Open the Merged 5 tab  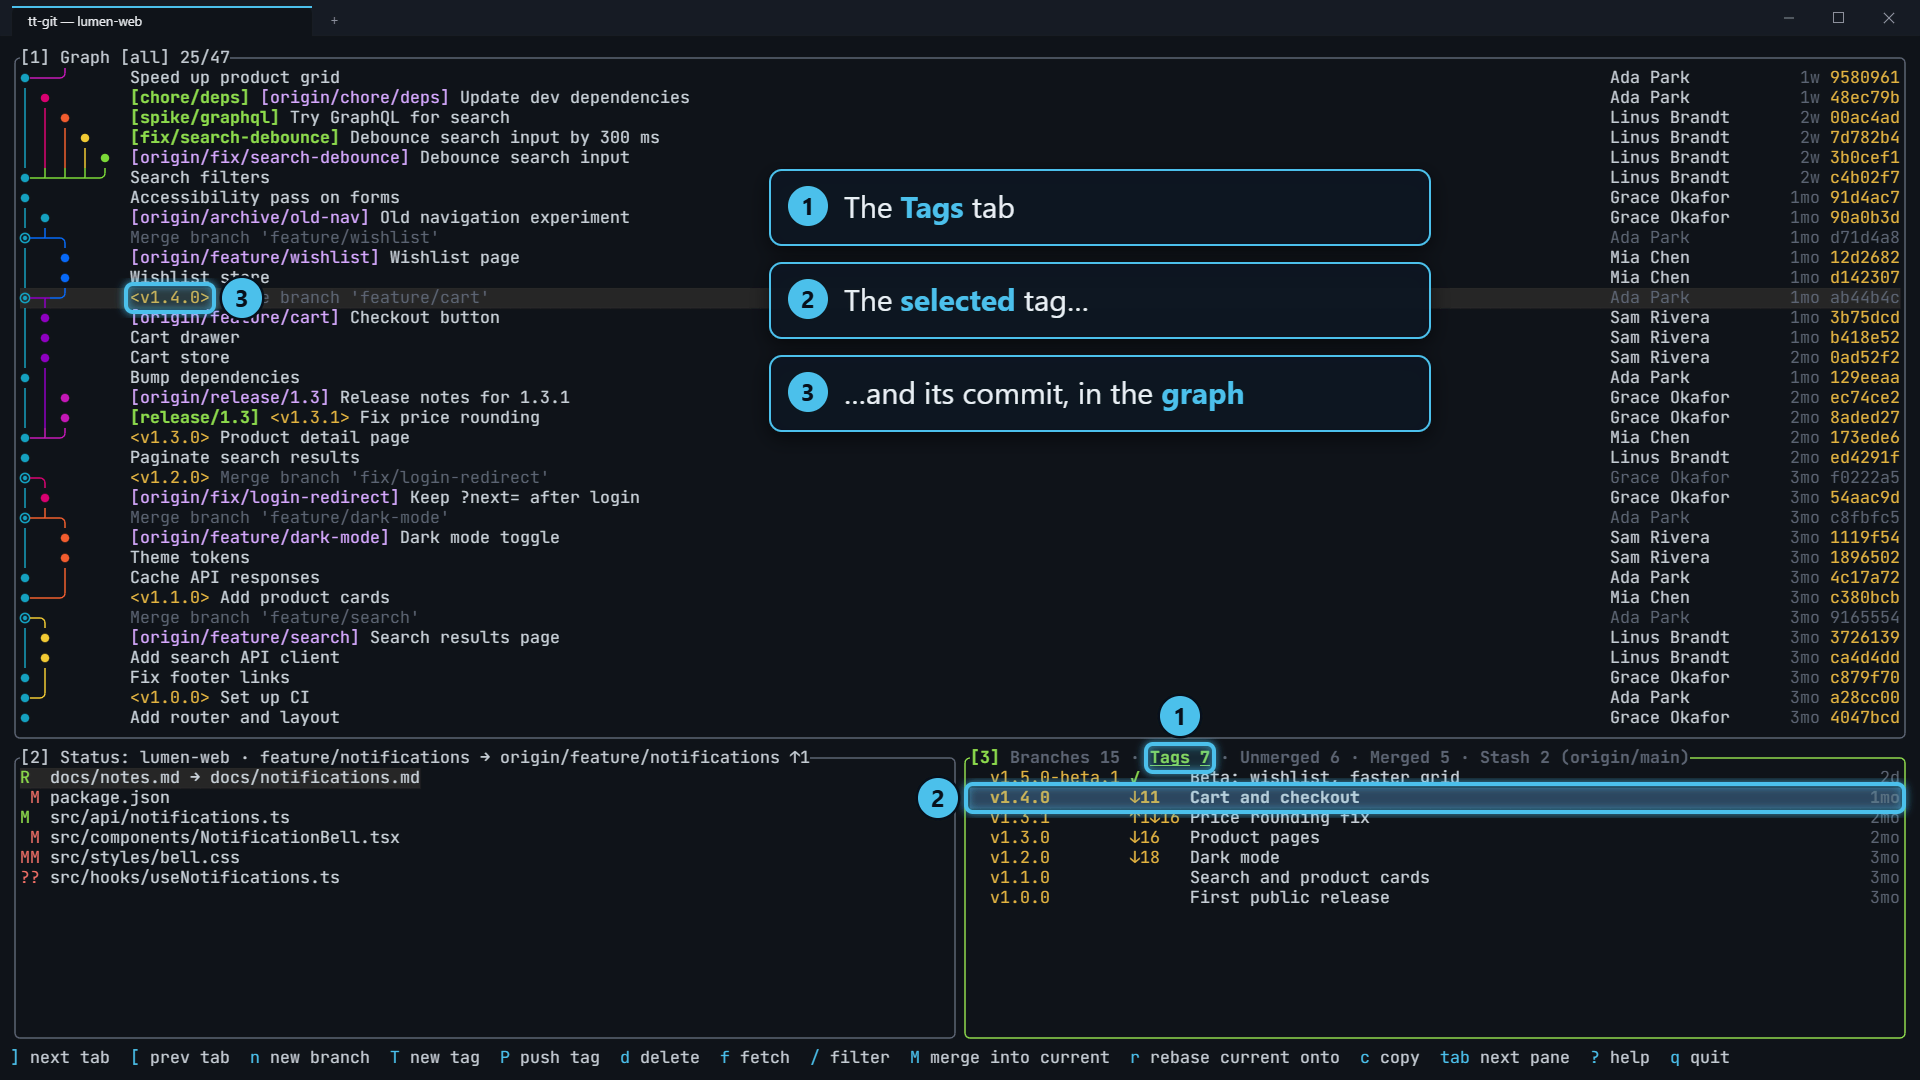pos(1409,758)
